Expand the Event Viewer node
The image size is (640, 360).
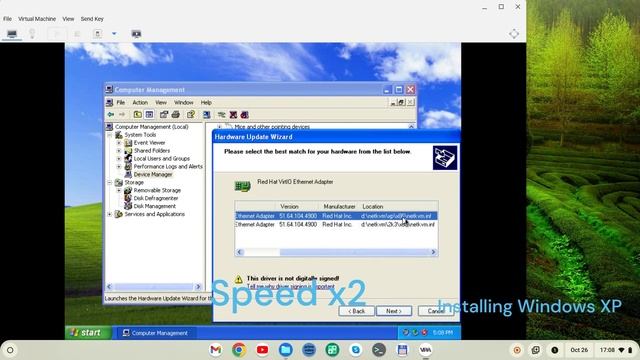[119, 143]
